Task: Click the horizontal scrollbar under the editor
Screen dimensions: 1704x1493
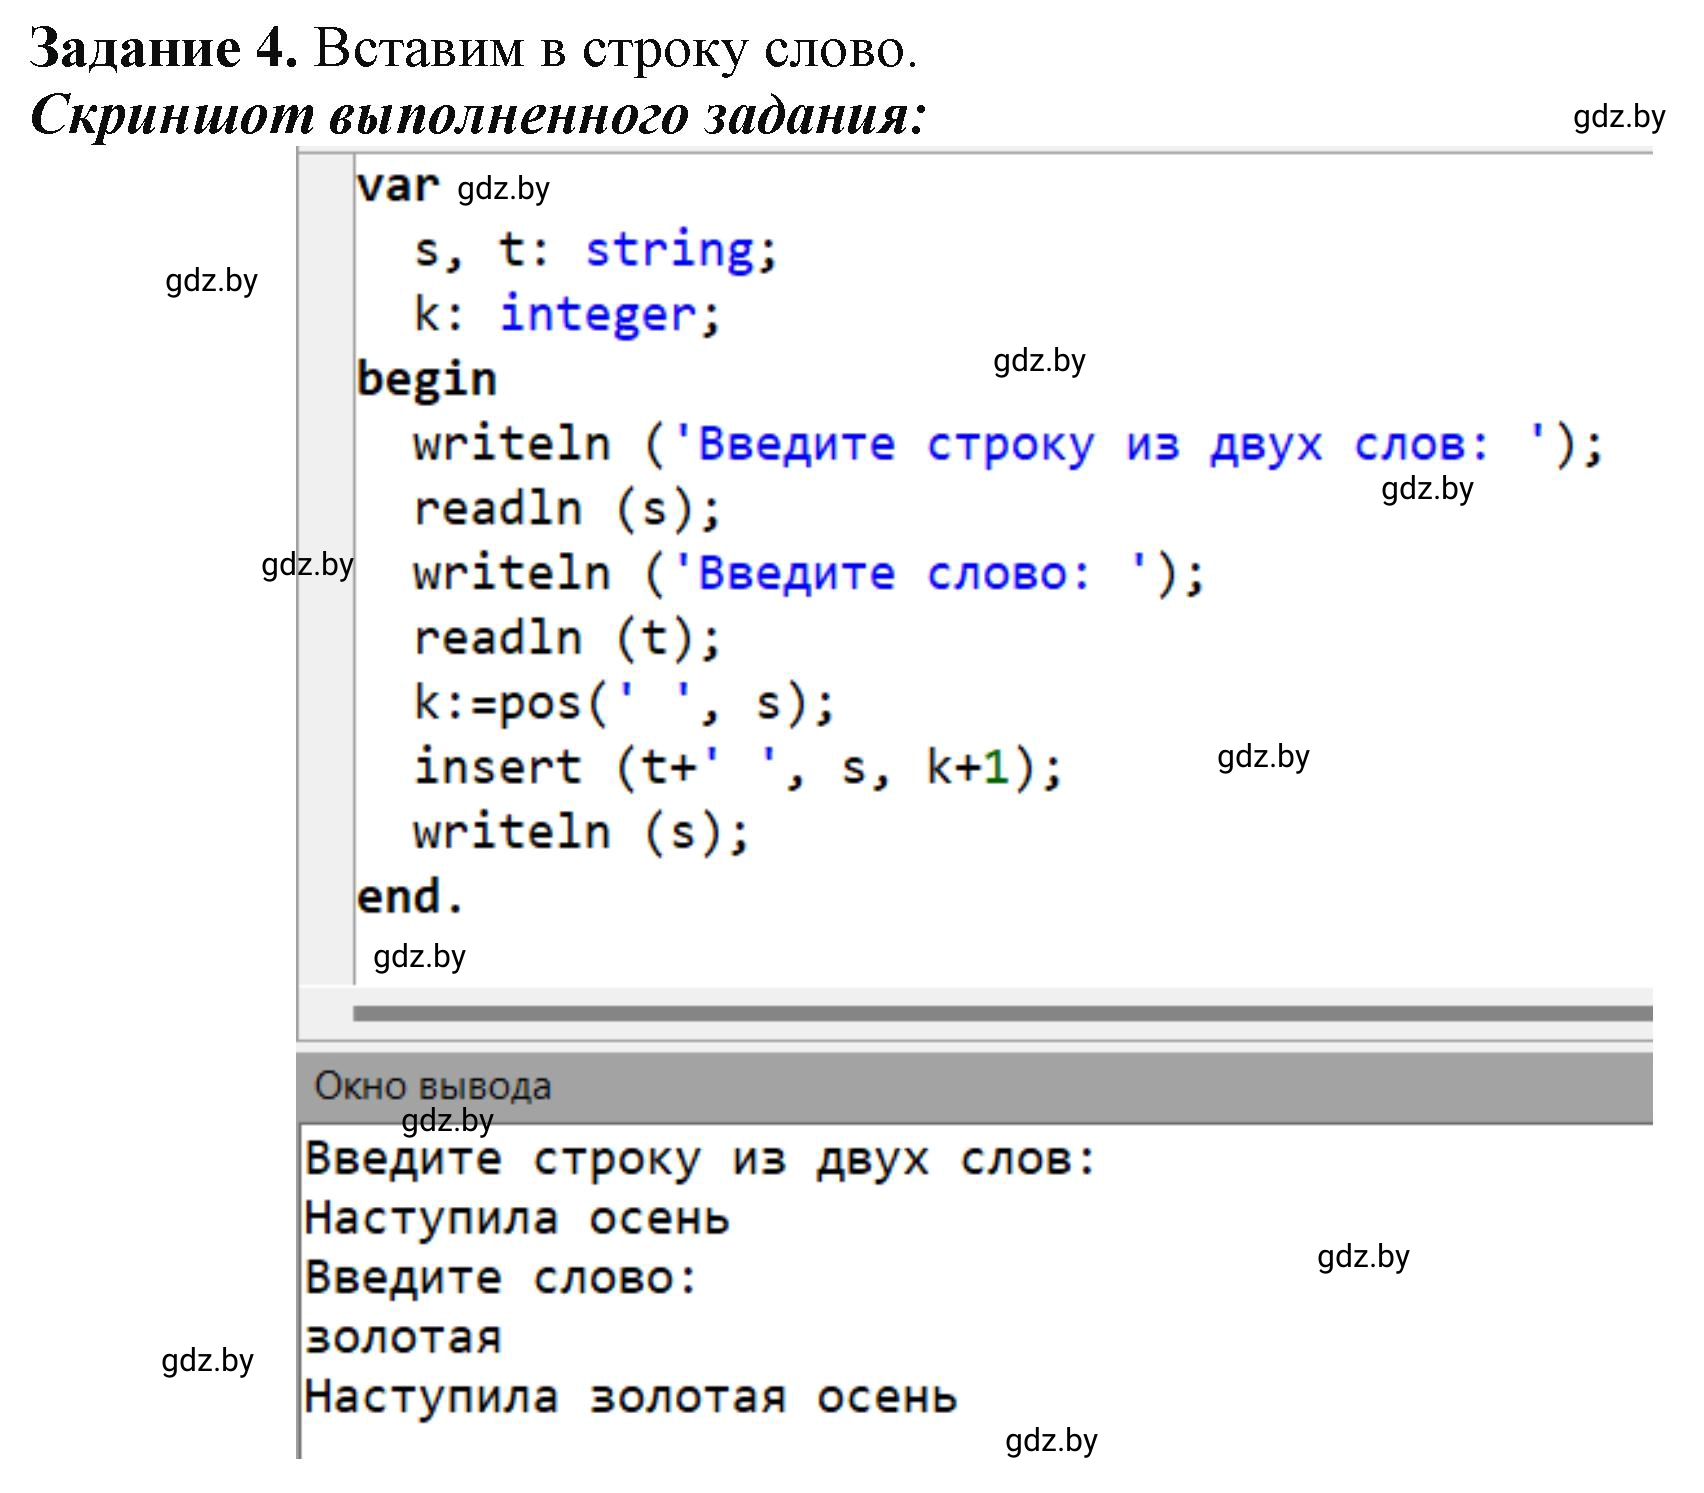Action: (1003, 1014)
